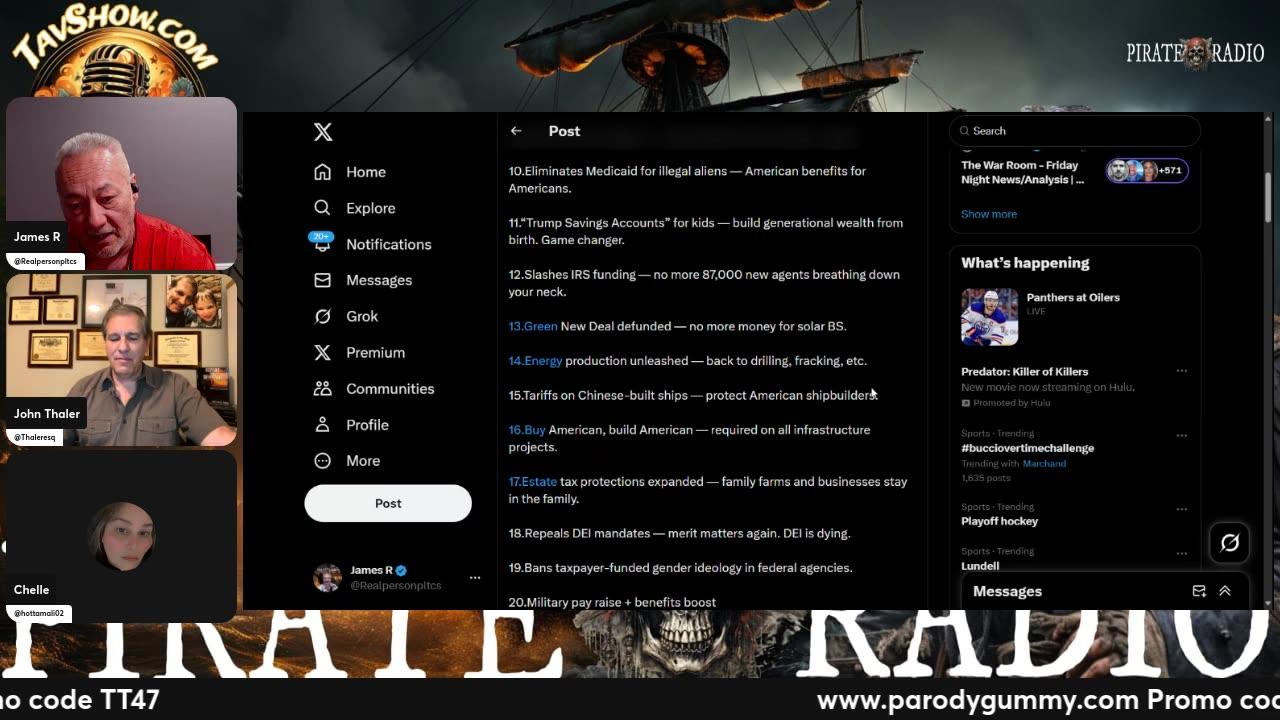Click the +571 listeners avatar badge
The height and width of the screenshot is (720, 1280).
point(1147,171)
